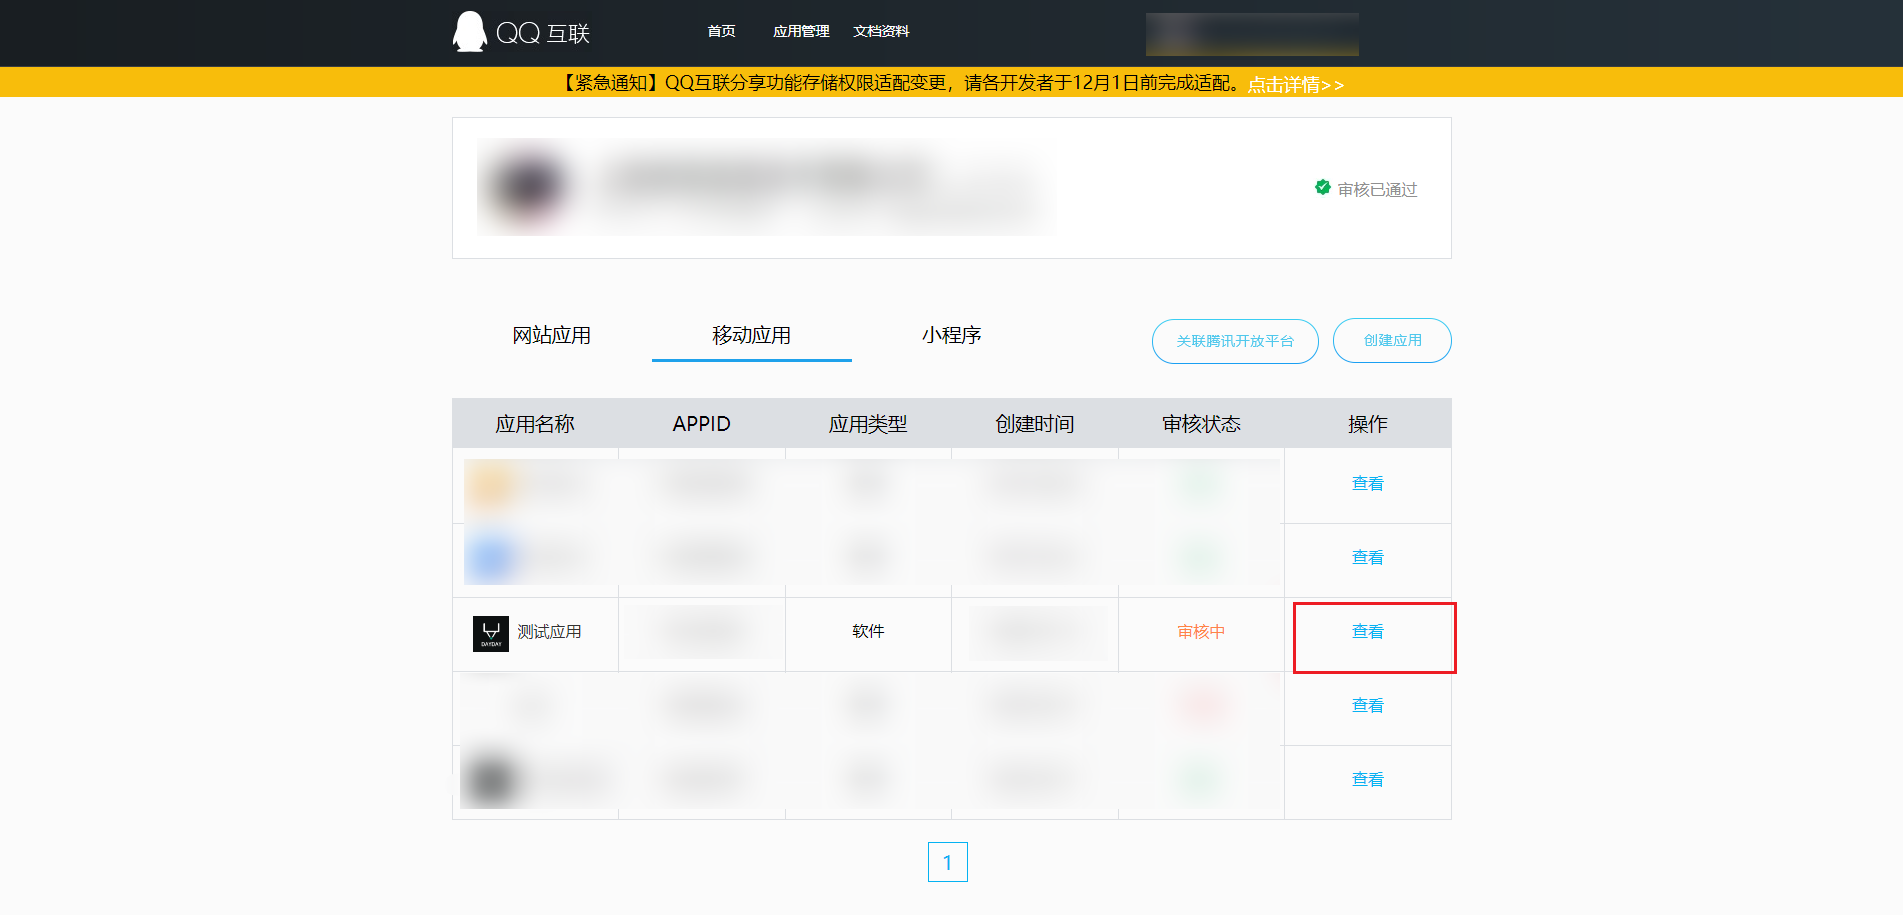
Task: Click the blurred account area in top bar
Action: (x=1252, y=34)
